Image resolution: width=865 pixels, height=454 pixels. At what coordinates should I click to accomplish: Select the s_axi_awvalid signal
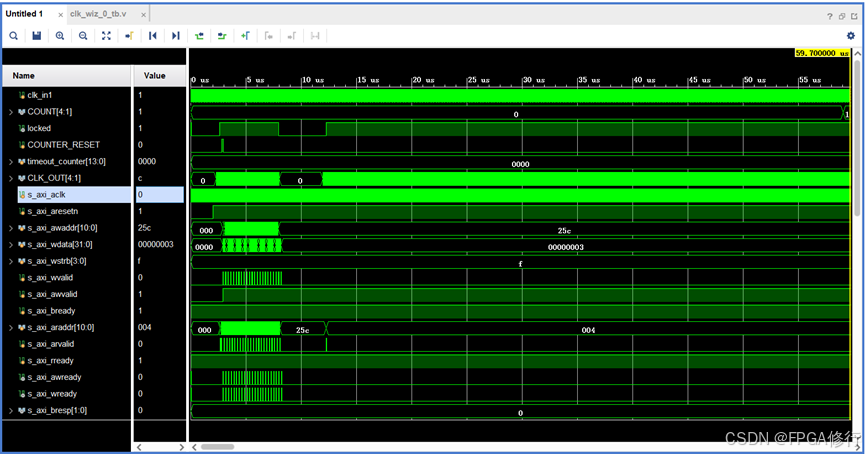(52, 294)
